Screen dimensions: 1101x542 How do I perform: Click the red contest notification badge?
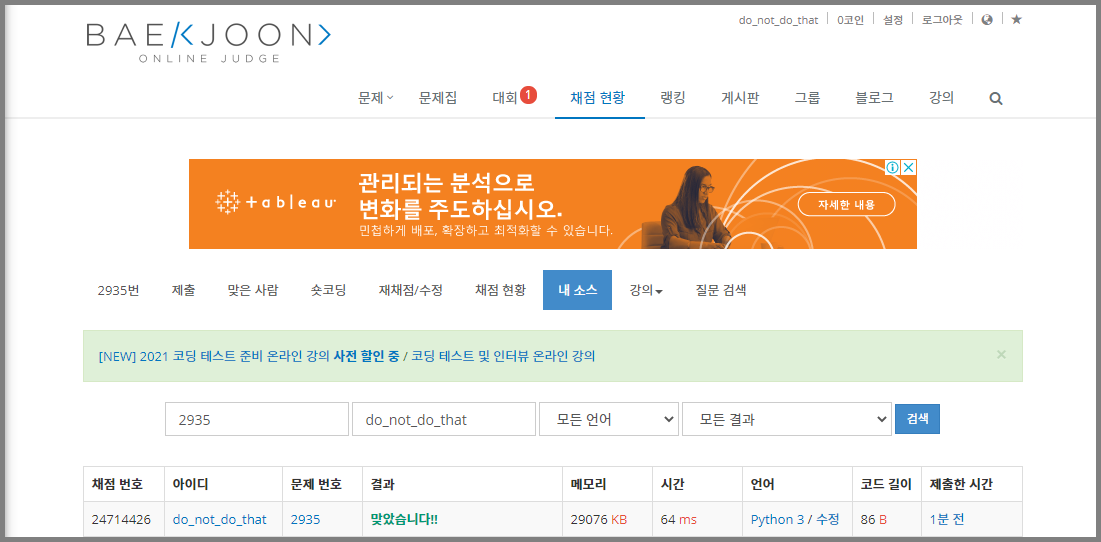coord(529,95)
